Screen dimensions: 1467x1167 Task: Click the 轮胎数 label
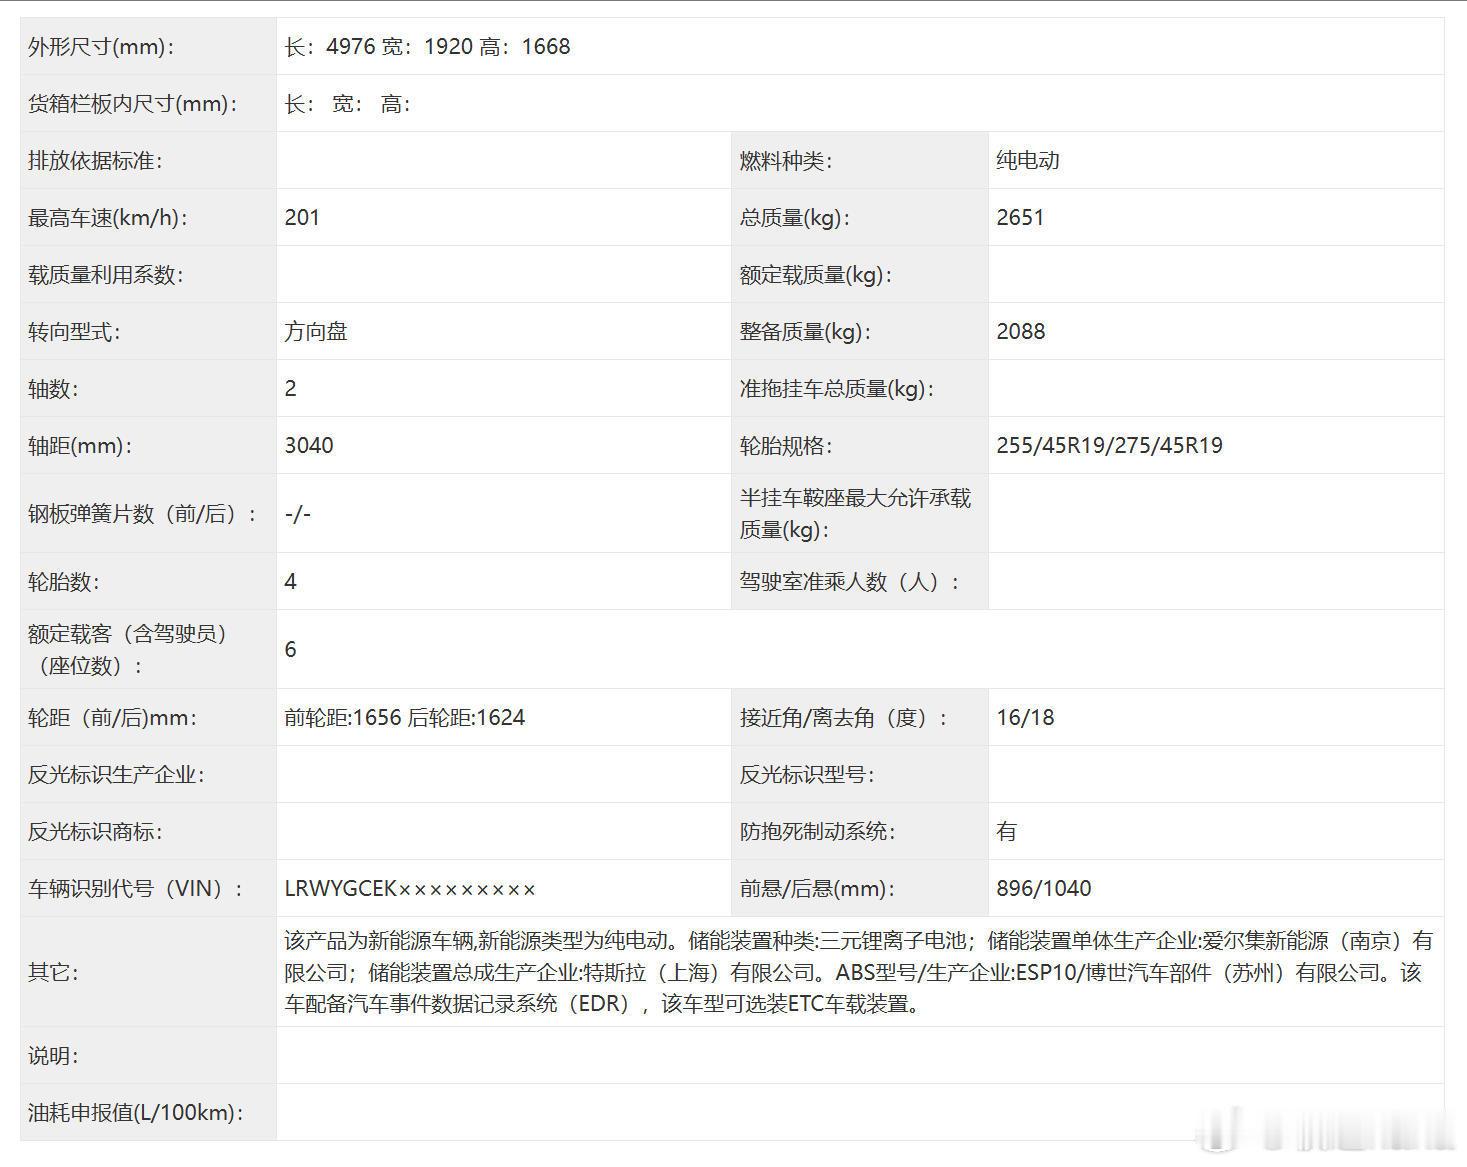pos(64,581)
